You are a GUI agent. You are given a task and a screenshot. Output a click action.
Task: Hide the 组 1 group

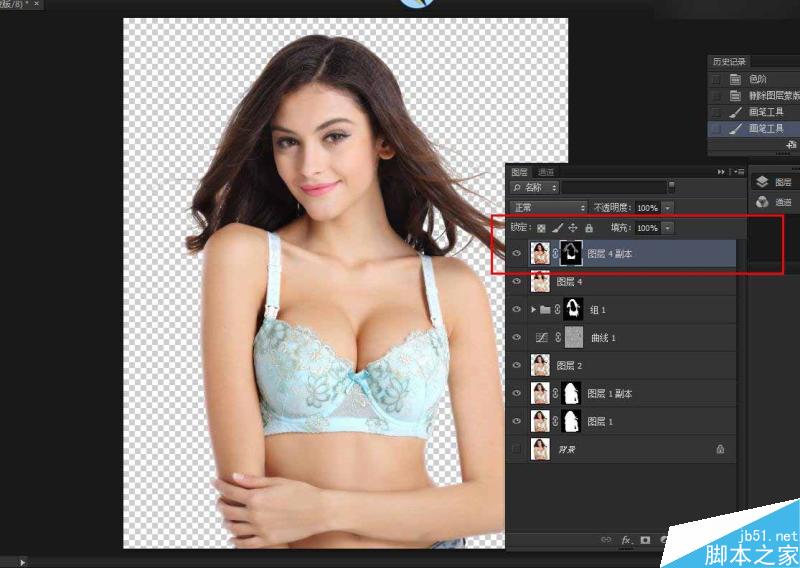pos(517,310)
